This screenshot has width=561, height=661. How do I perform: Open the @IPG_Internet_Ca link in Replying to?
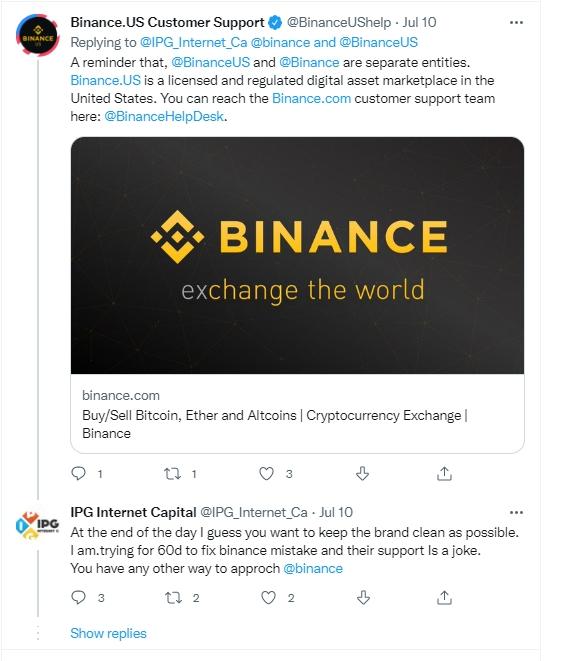[x=193, y=43]
